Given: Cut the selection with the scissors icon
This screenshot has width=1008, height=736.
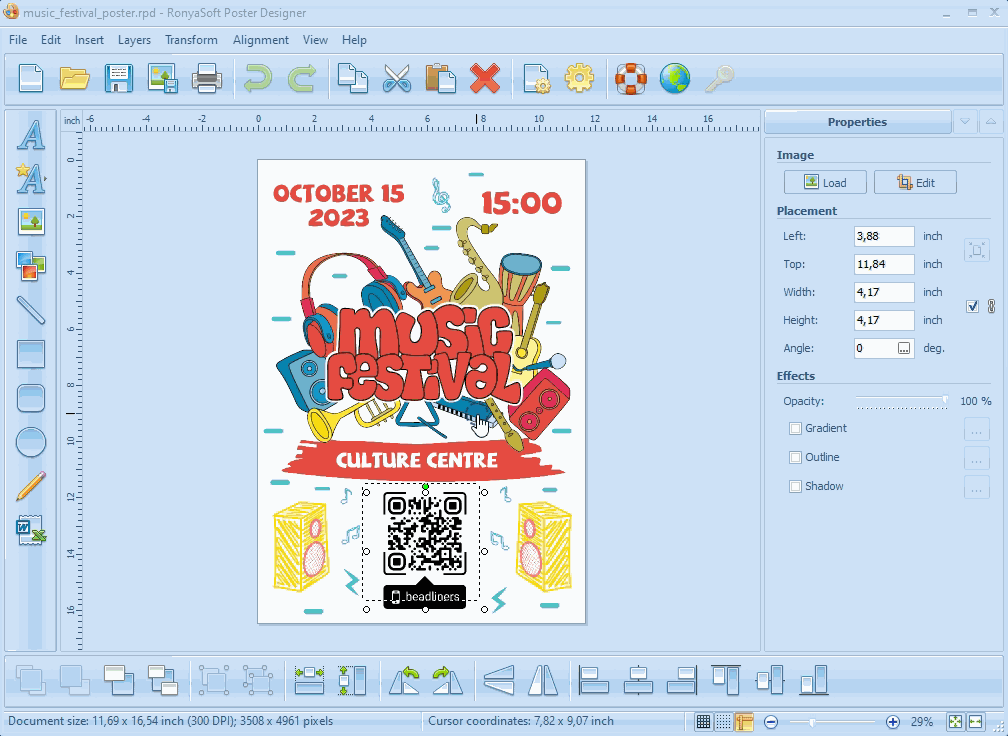Looking at the screenshot, I should pos(397,78).
